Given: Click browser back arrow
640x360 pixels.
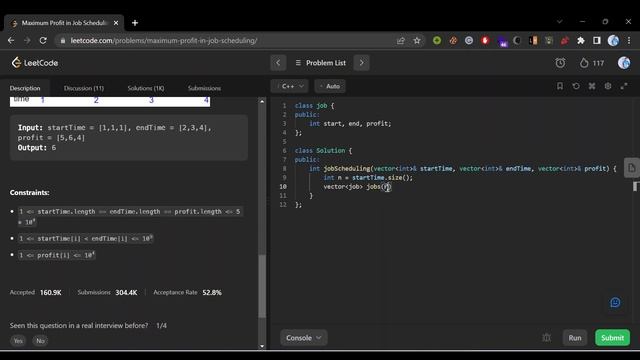Looking at the screenshot, I should point(11,40).
